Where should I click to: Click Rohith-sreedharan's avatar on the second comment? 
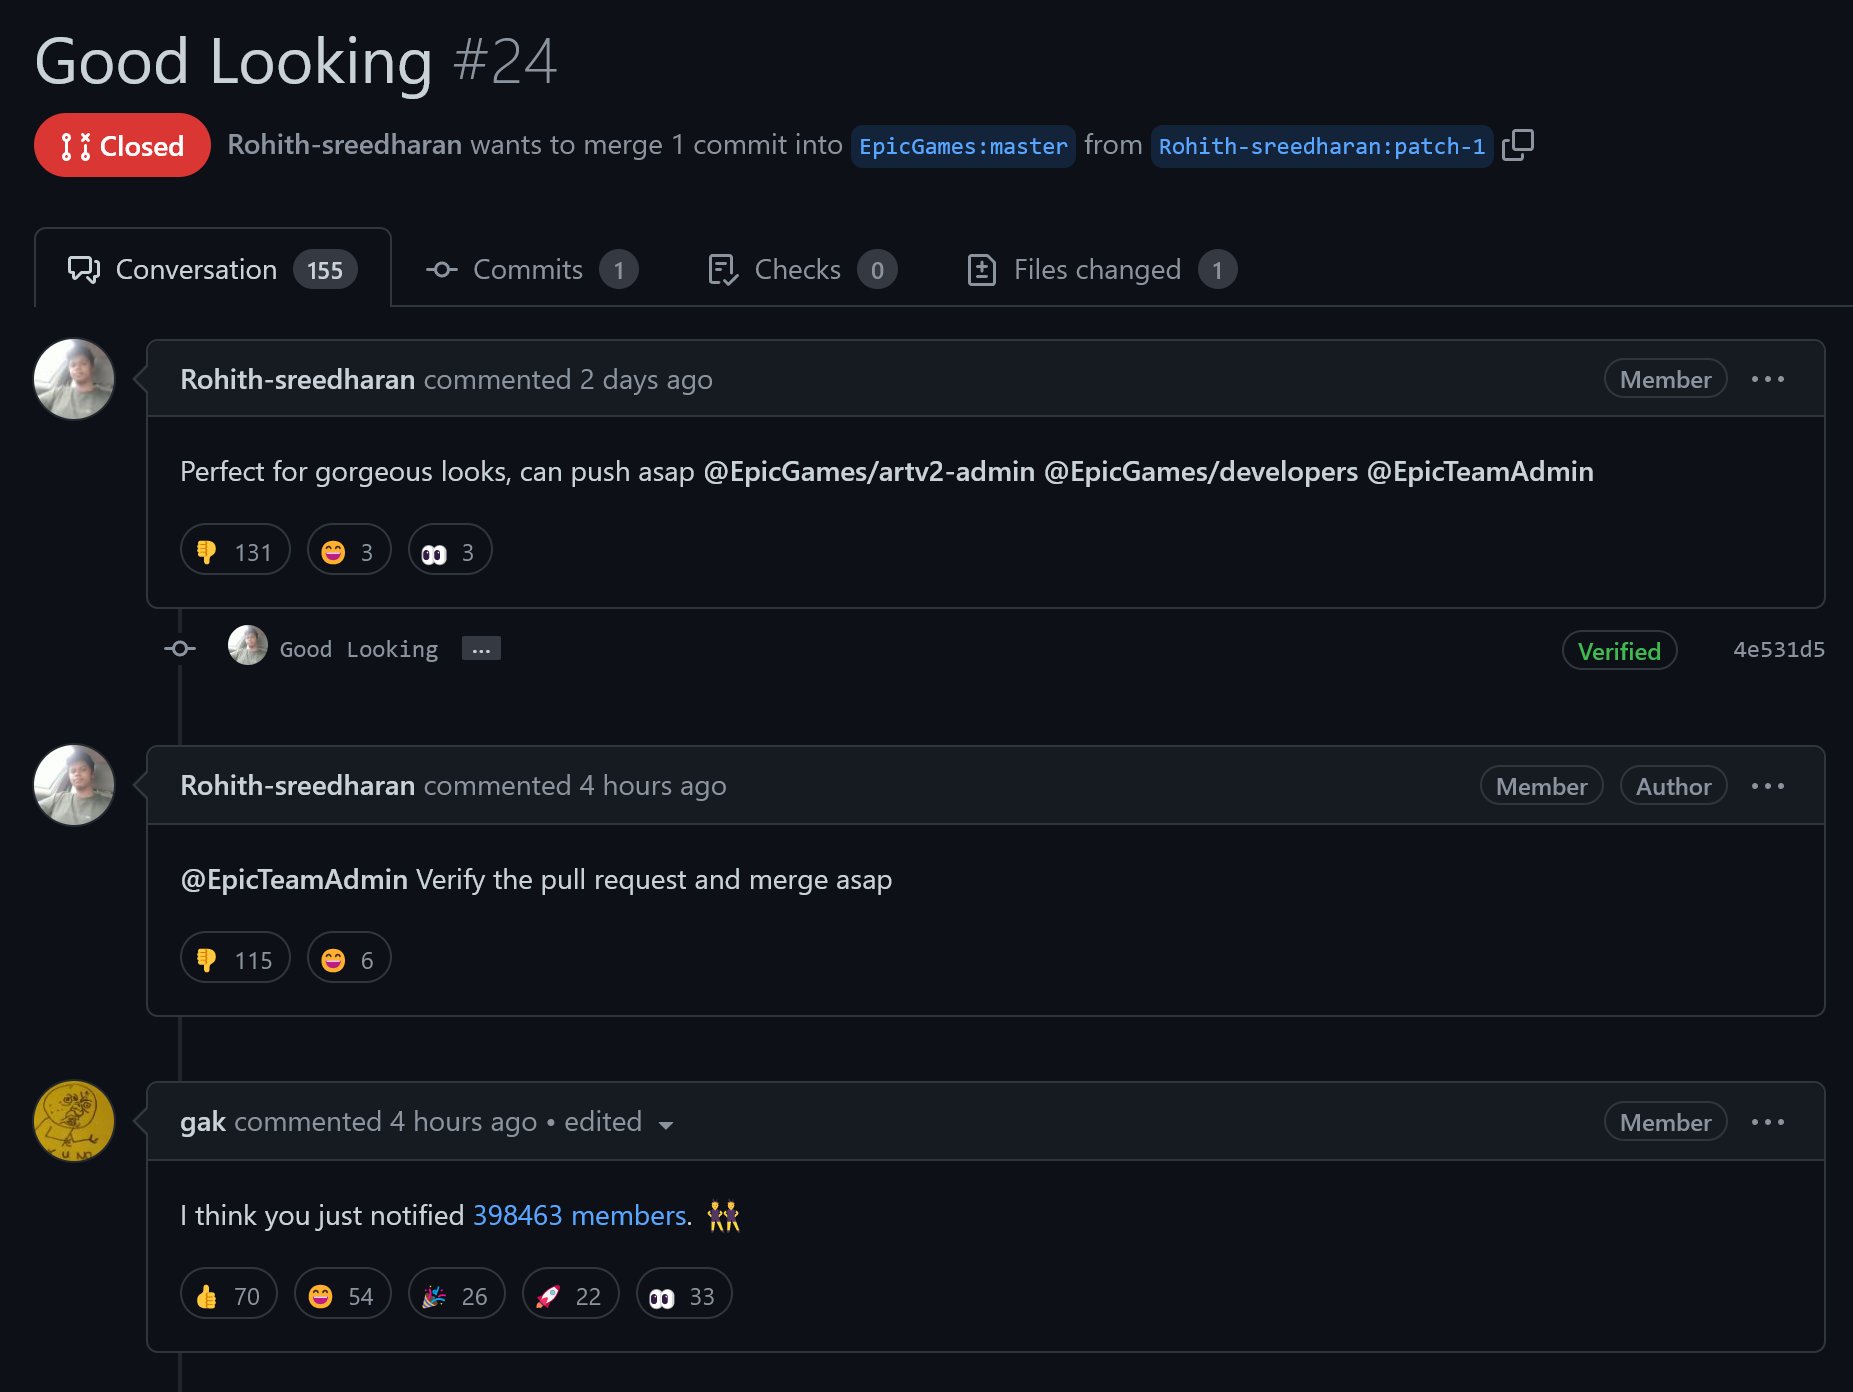(x=73, y=786)
